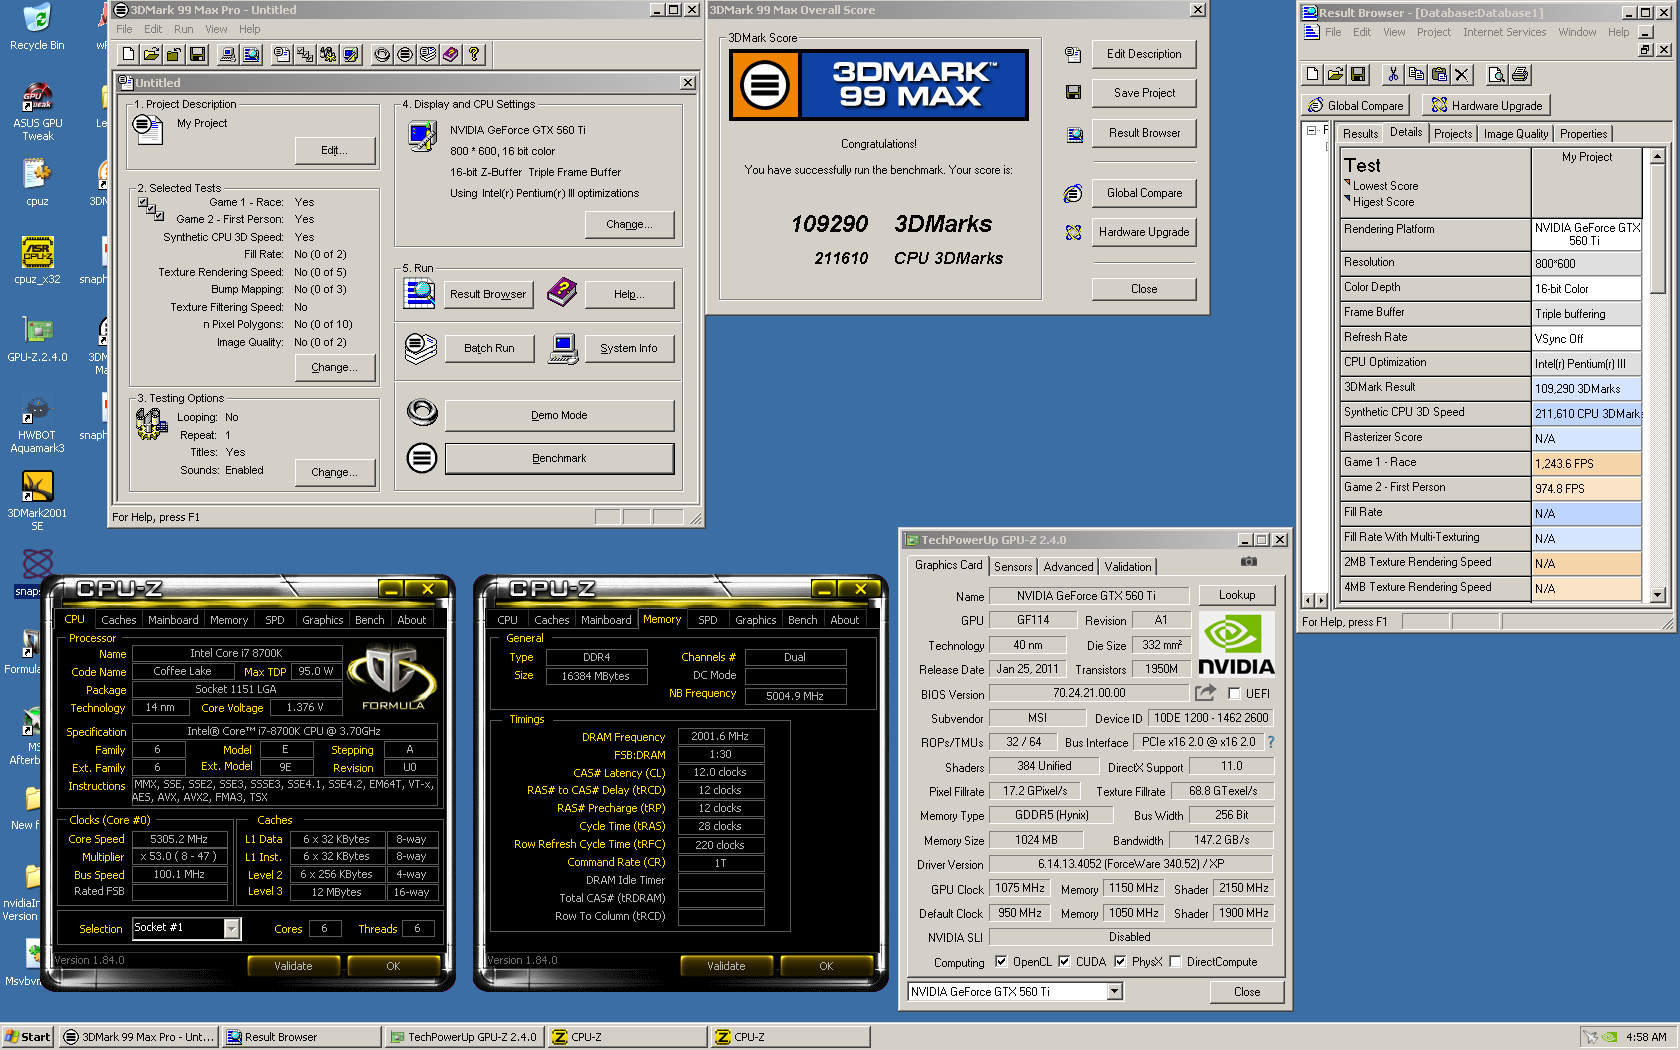Click Save Project button in score window
The image size is (1680, 1050).
coord(1144,93)
